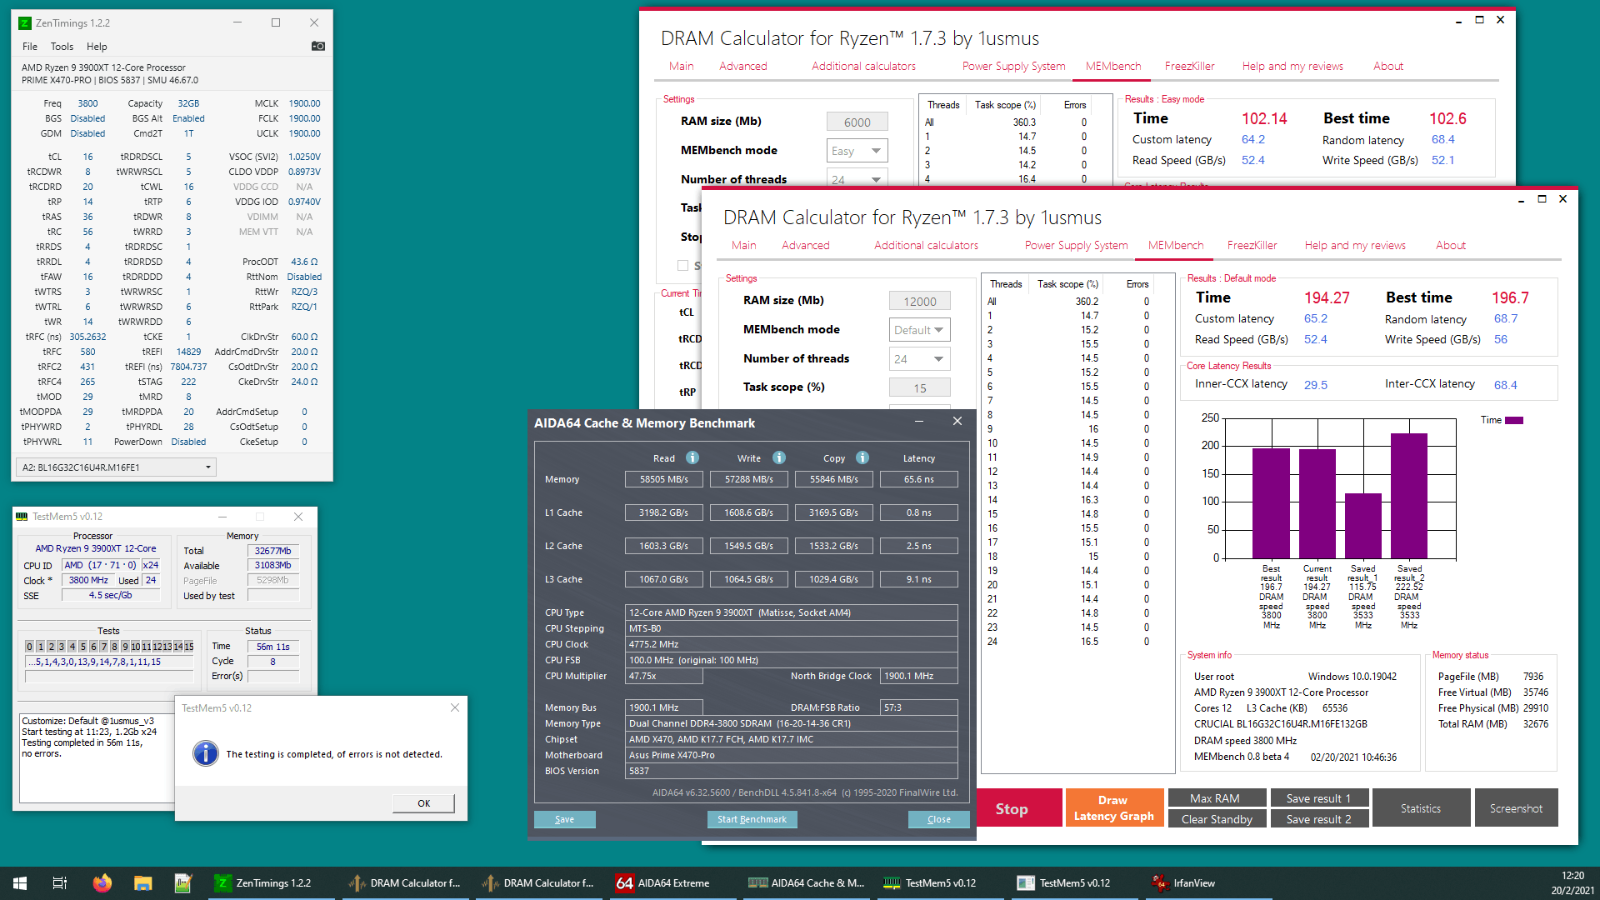
Task: Switch to AIDA64 Extreme on the taskbar
Action: (670, 883)
